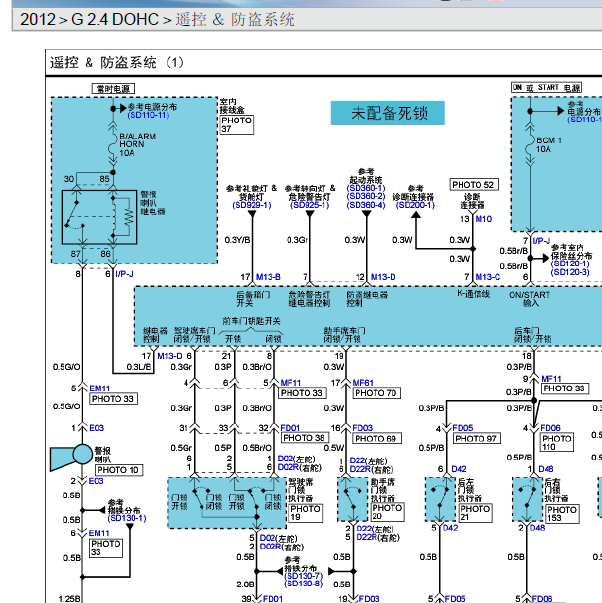This screenshot has height=603, width=602.
Task: Select connector M13-C at pin 7
Action: click(x=487, y=277)
